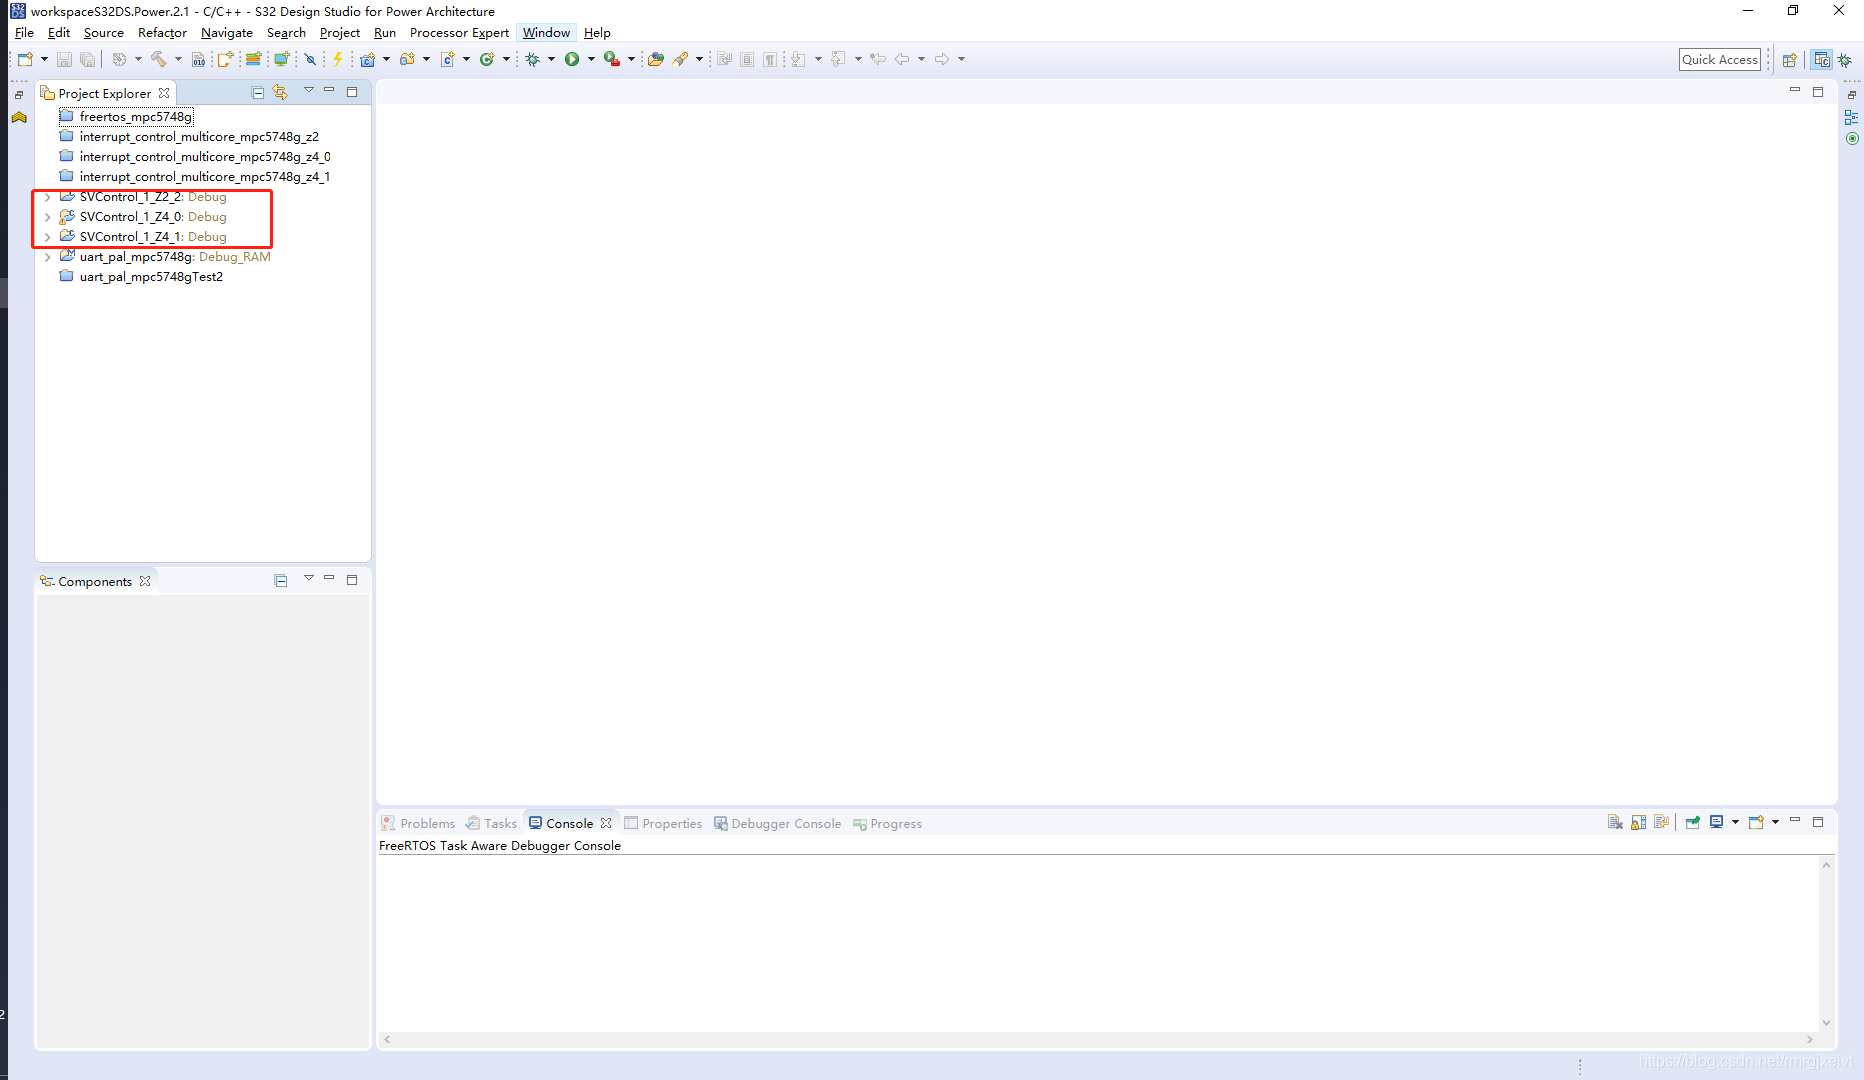Collapse all in Components view
Image resolution: width=1864 pixels, height=1080 pixels.
coord(280,580)
